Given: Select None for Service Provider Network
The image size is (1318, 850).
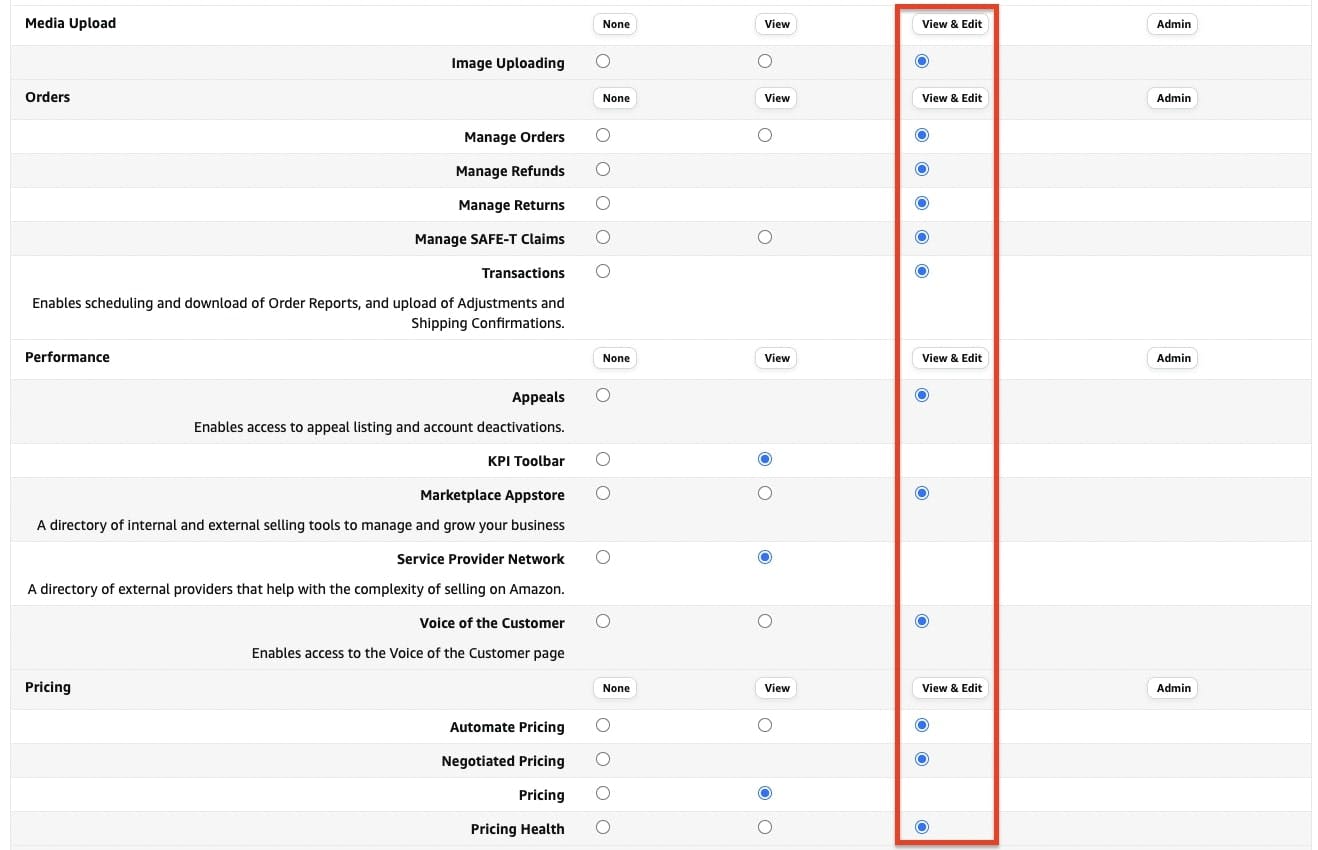Looking at the screenshot, I should [603, 557].
